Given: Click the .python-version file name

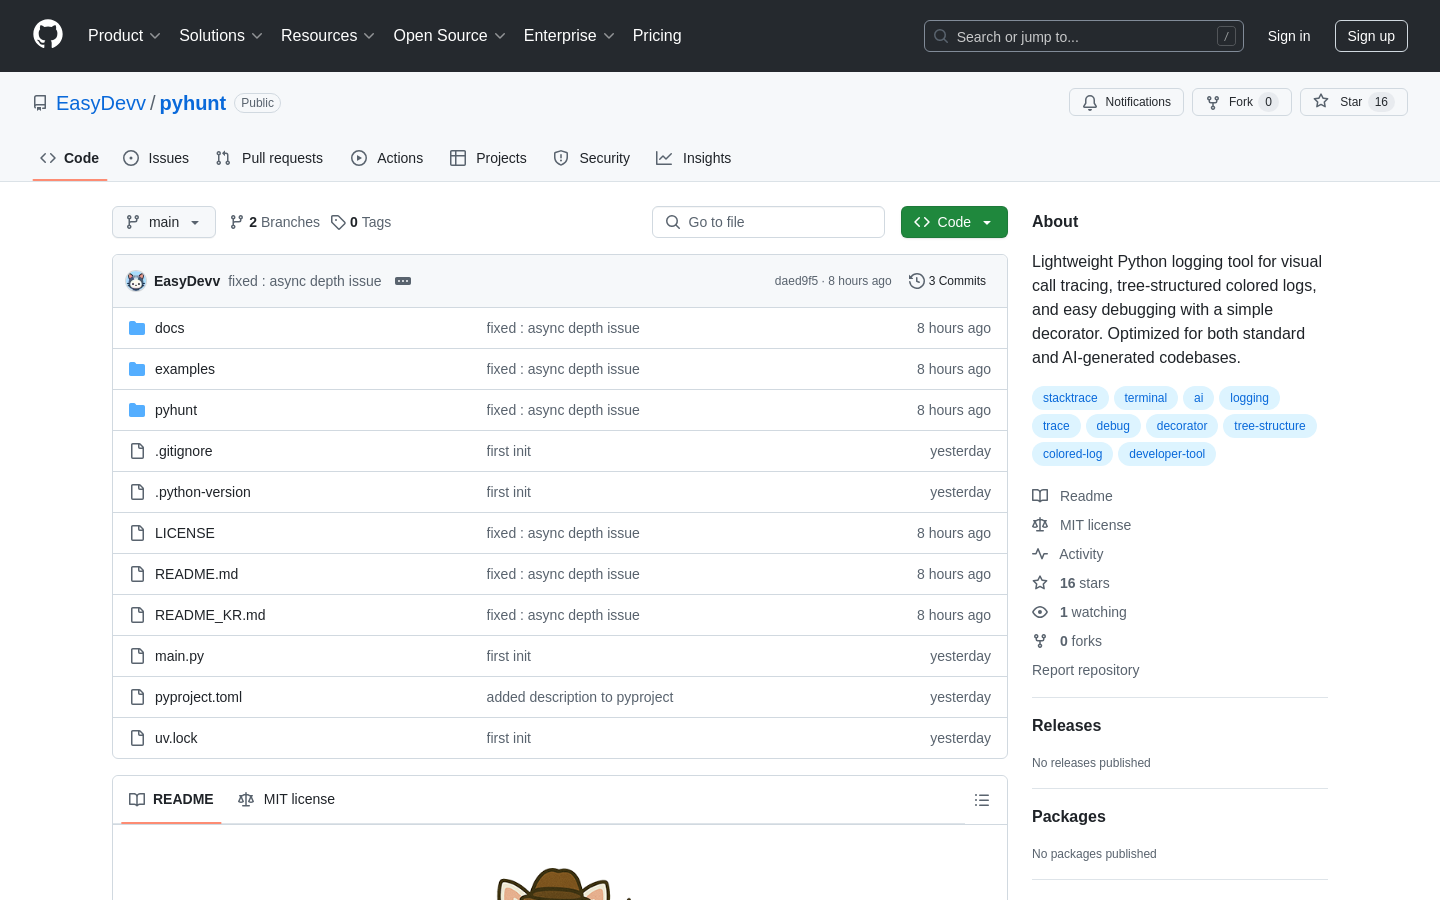Looking at the screenshot, I should (x=203, y=492).
